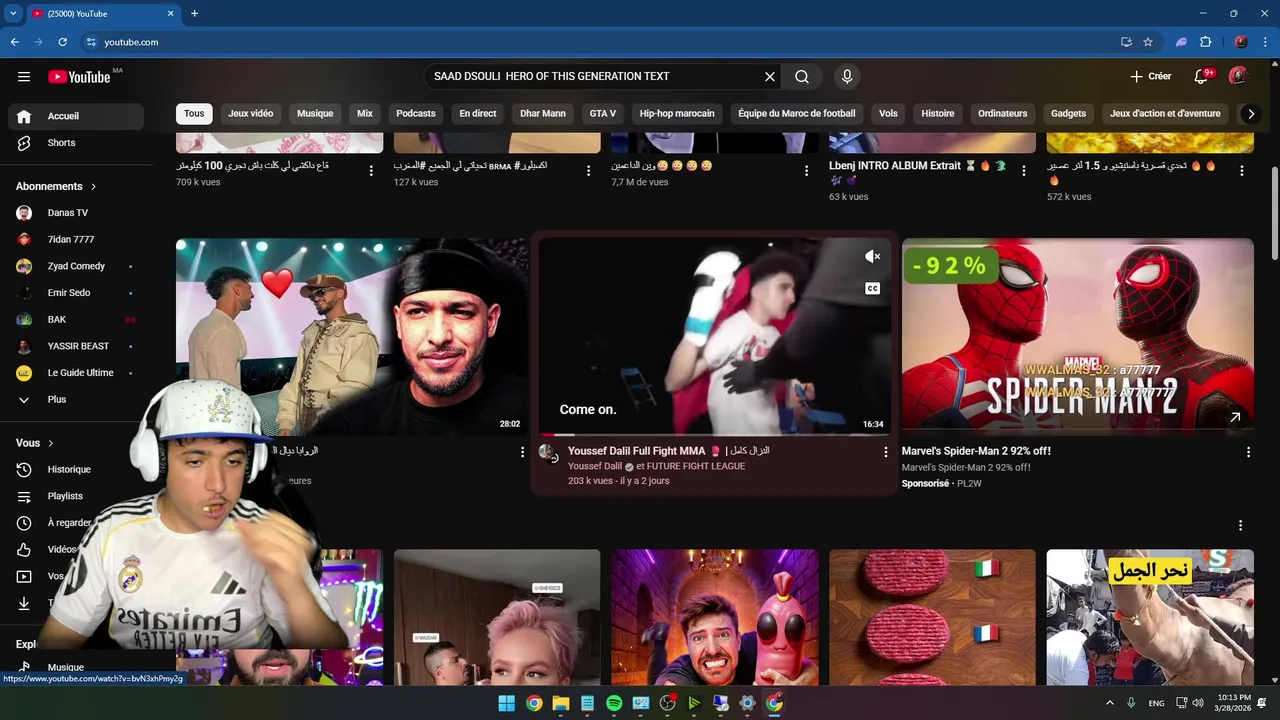This screenshot has width=1280, height=720.
Task: Open Playlists in the sidebar
Action: 76,496
